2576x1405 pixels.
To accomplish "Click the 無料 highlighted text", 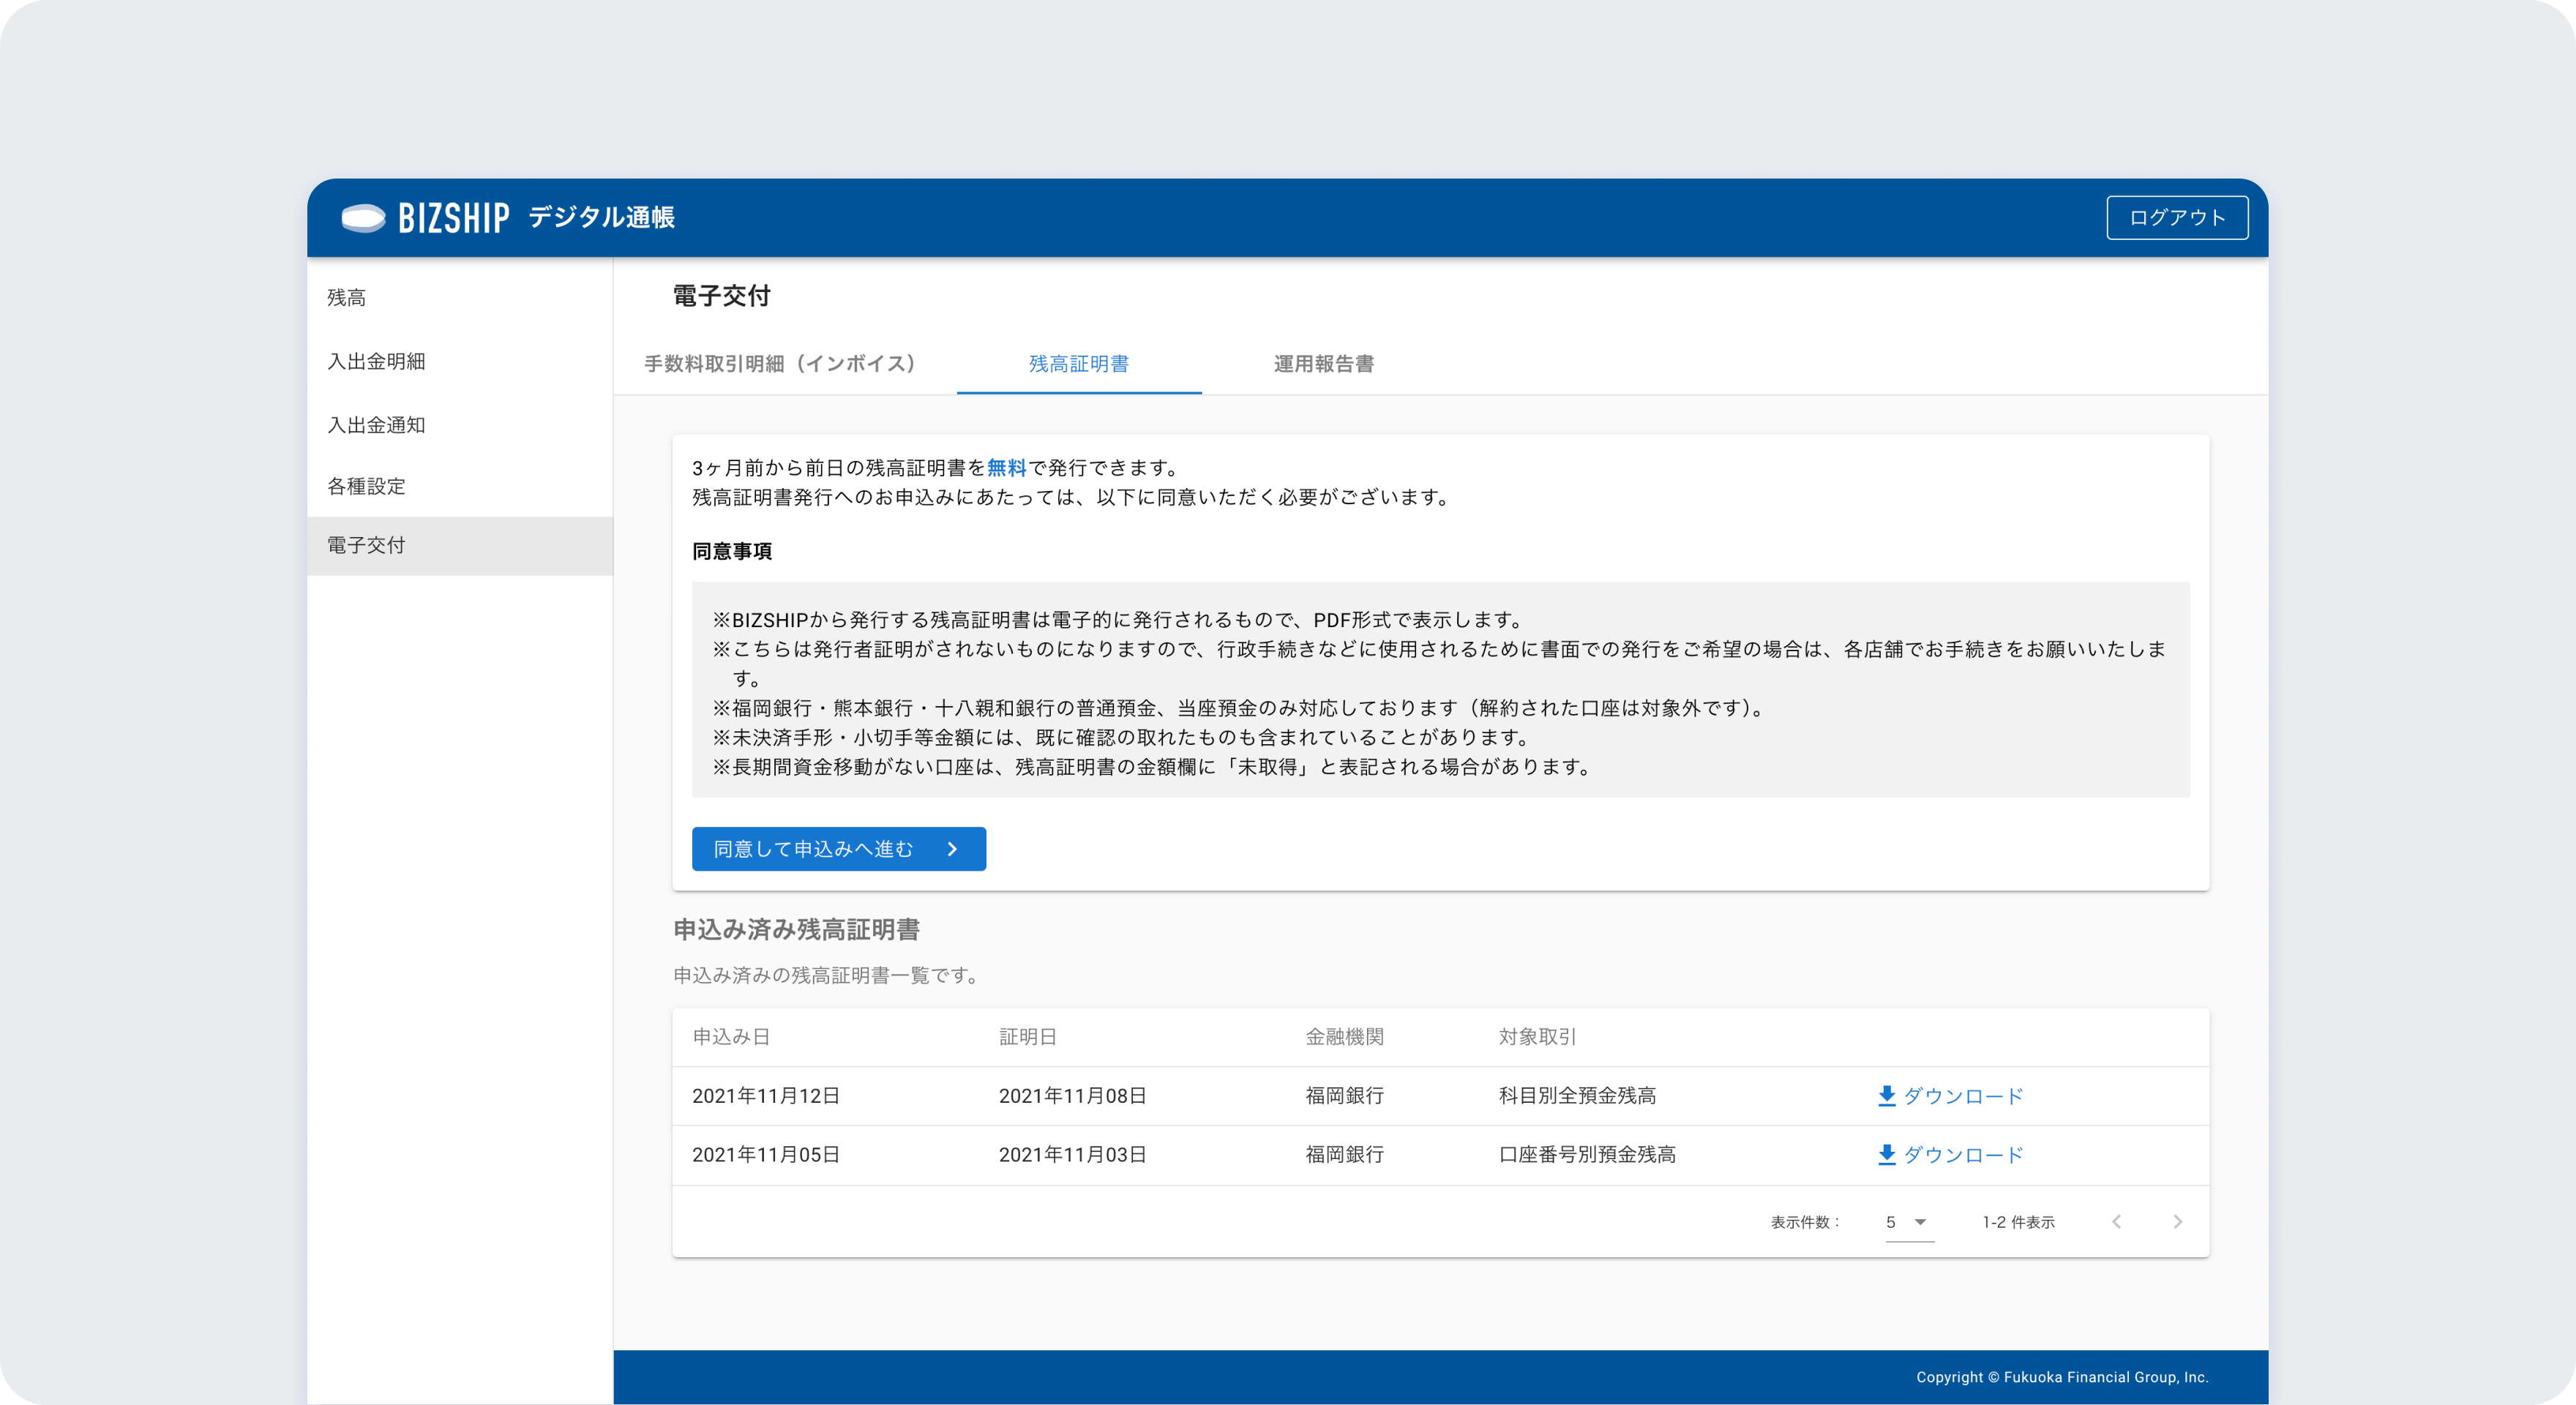I will point(1006,467).
